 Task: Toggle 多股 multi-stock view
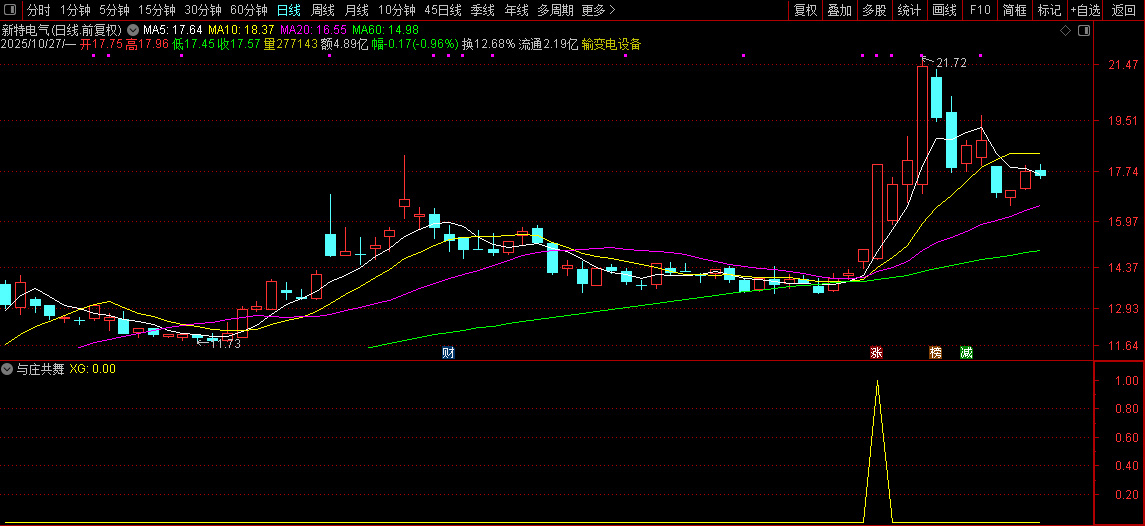[874, 10]
